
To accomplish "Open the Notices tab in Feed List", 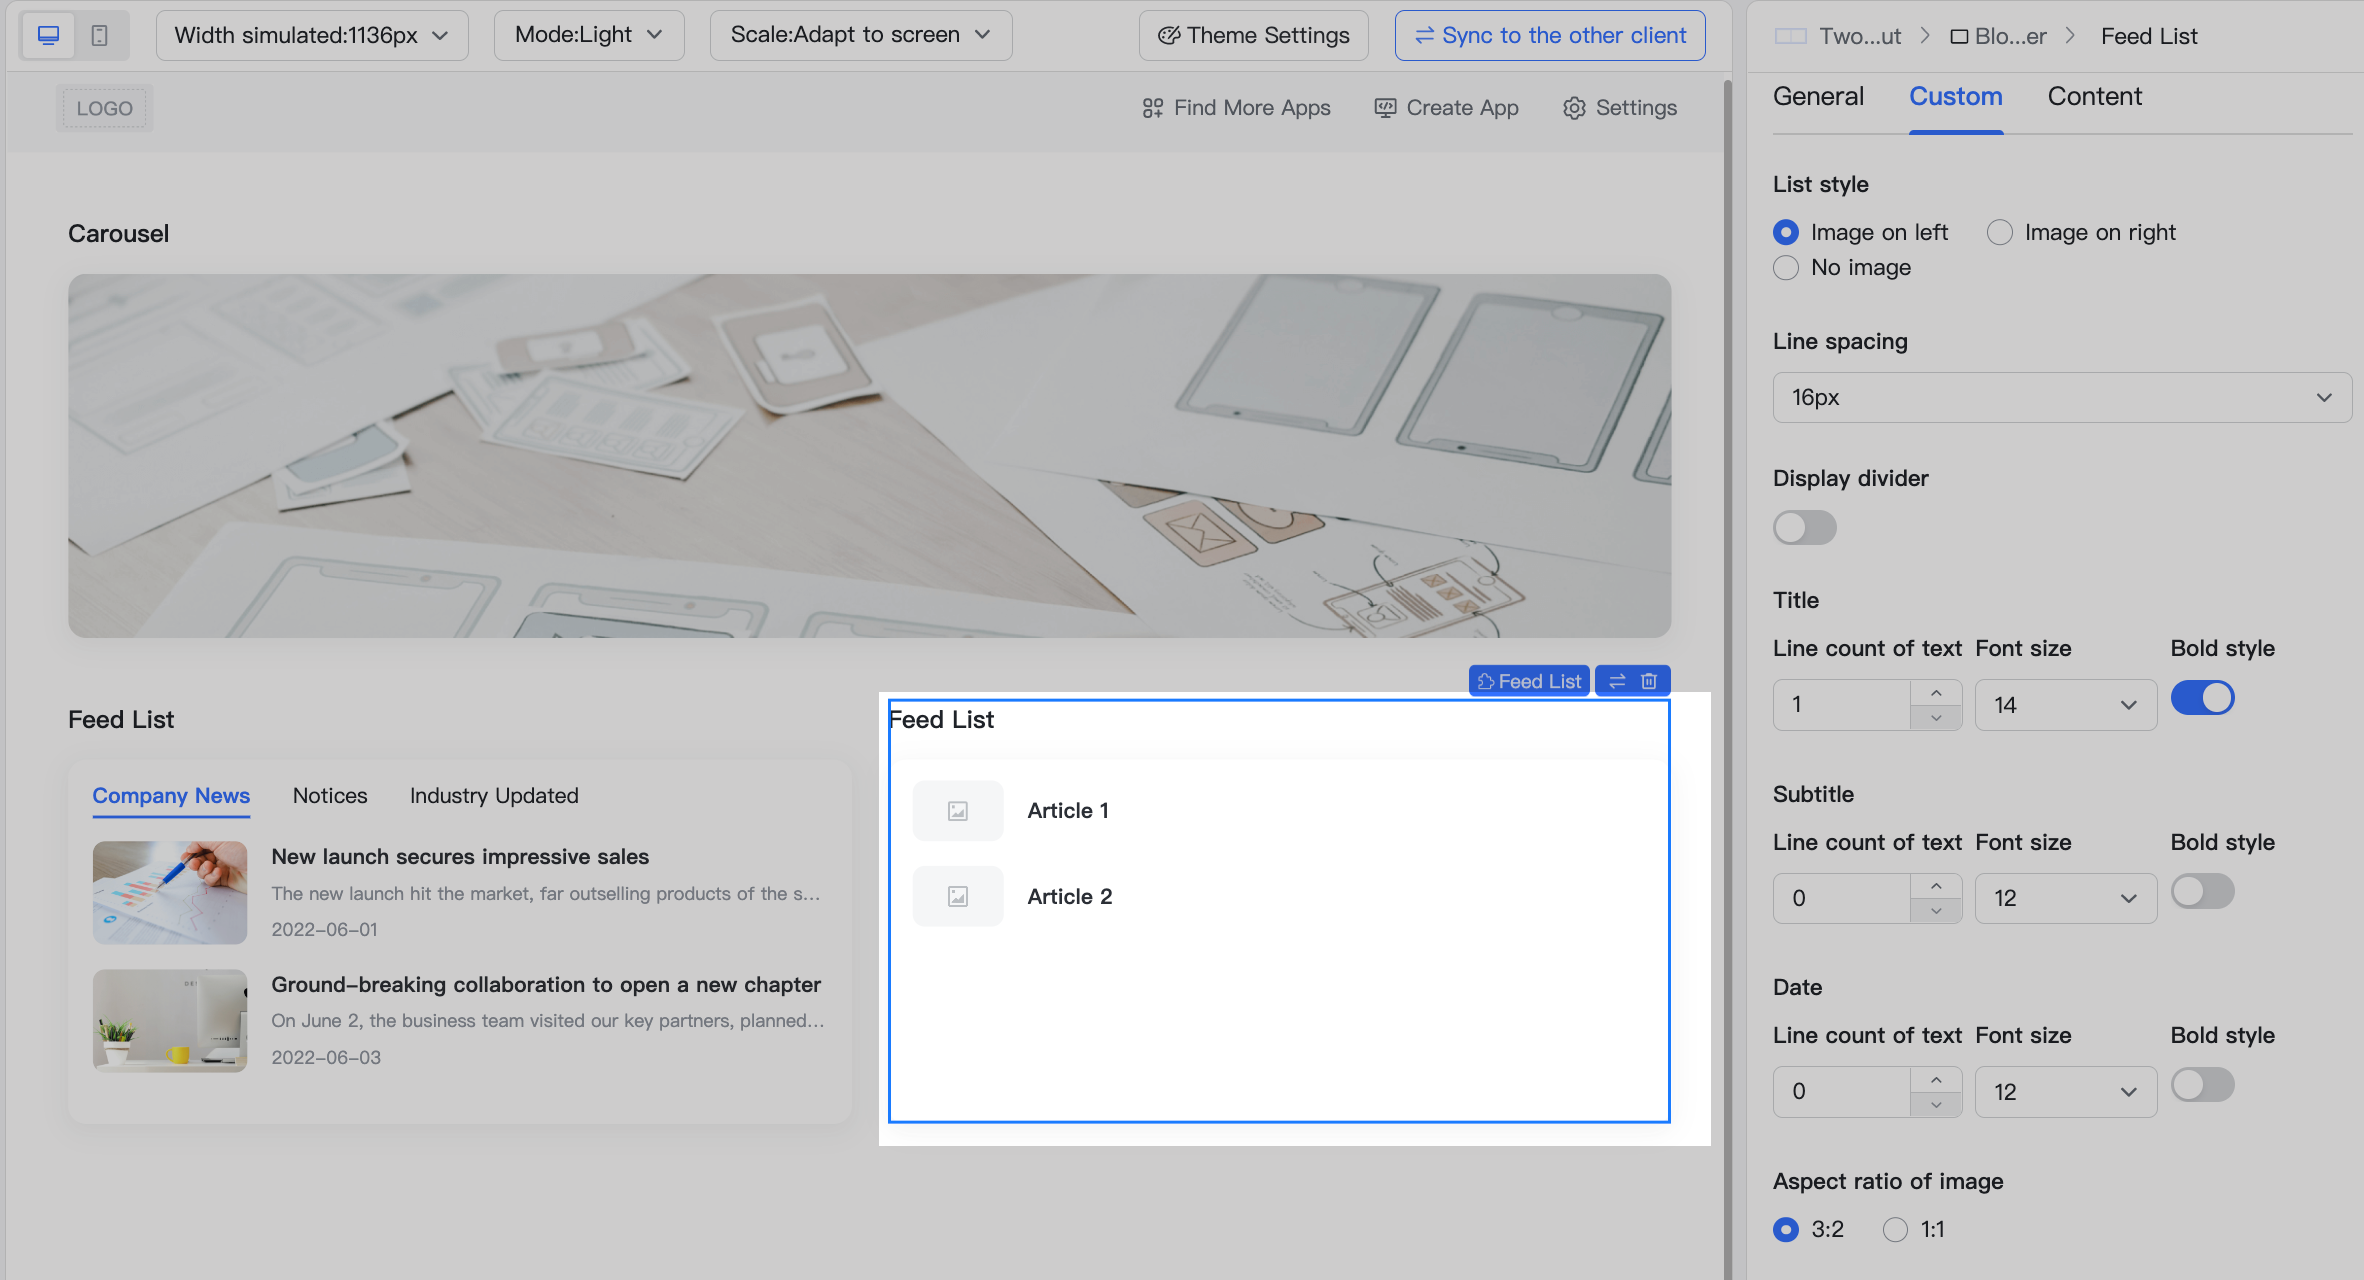I will (330, 795).
